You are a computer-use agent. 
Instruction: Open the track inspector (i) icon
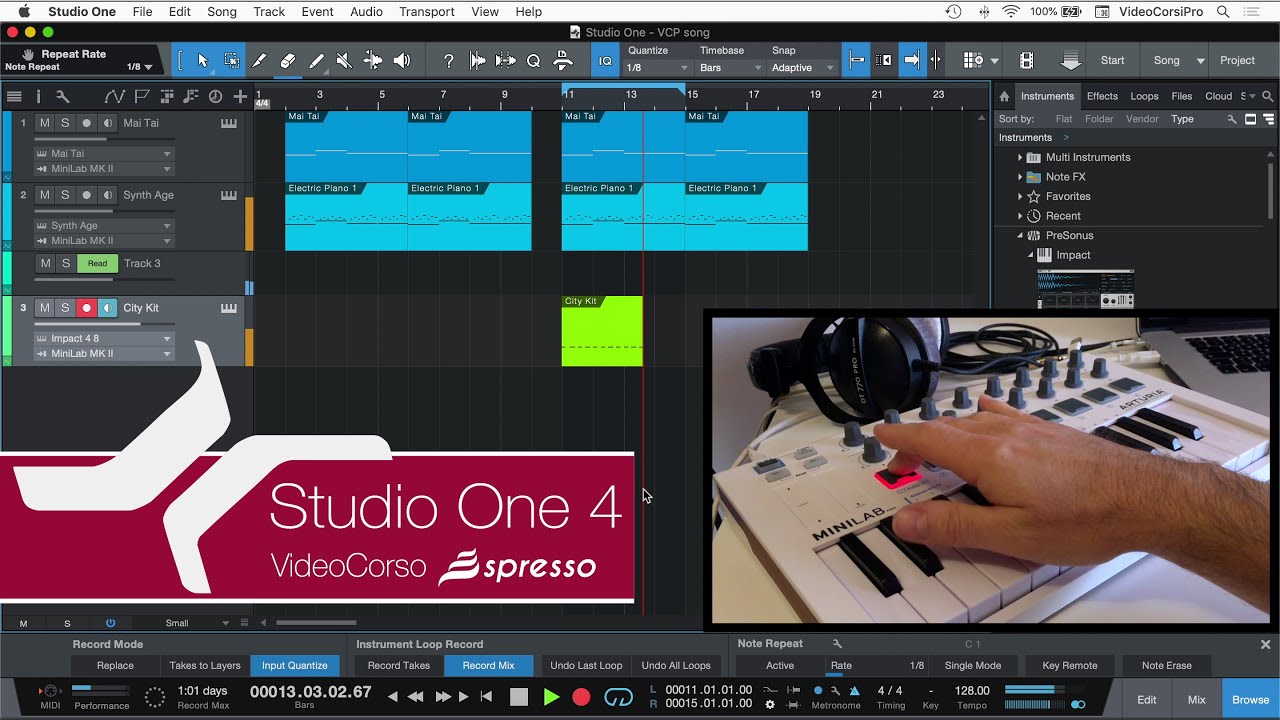coord(38,97)
